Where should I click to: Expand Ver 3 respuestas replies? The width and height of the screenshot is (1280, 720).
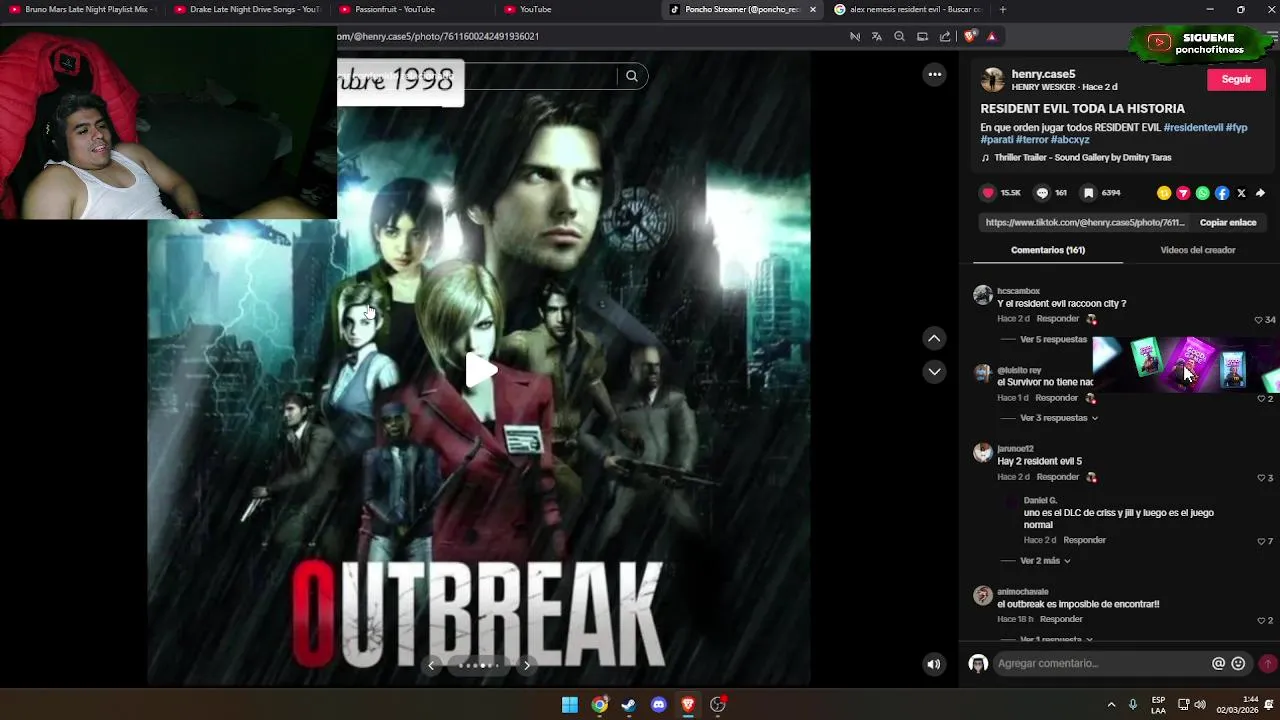coord(1059,418)
